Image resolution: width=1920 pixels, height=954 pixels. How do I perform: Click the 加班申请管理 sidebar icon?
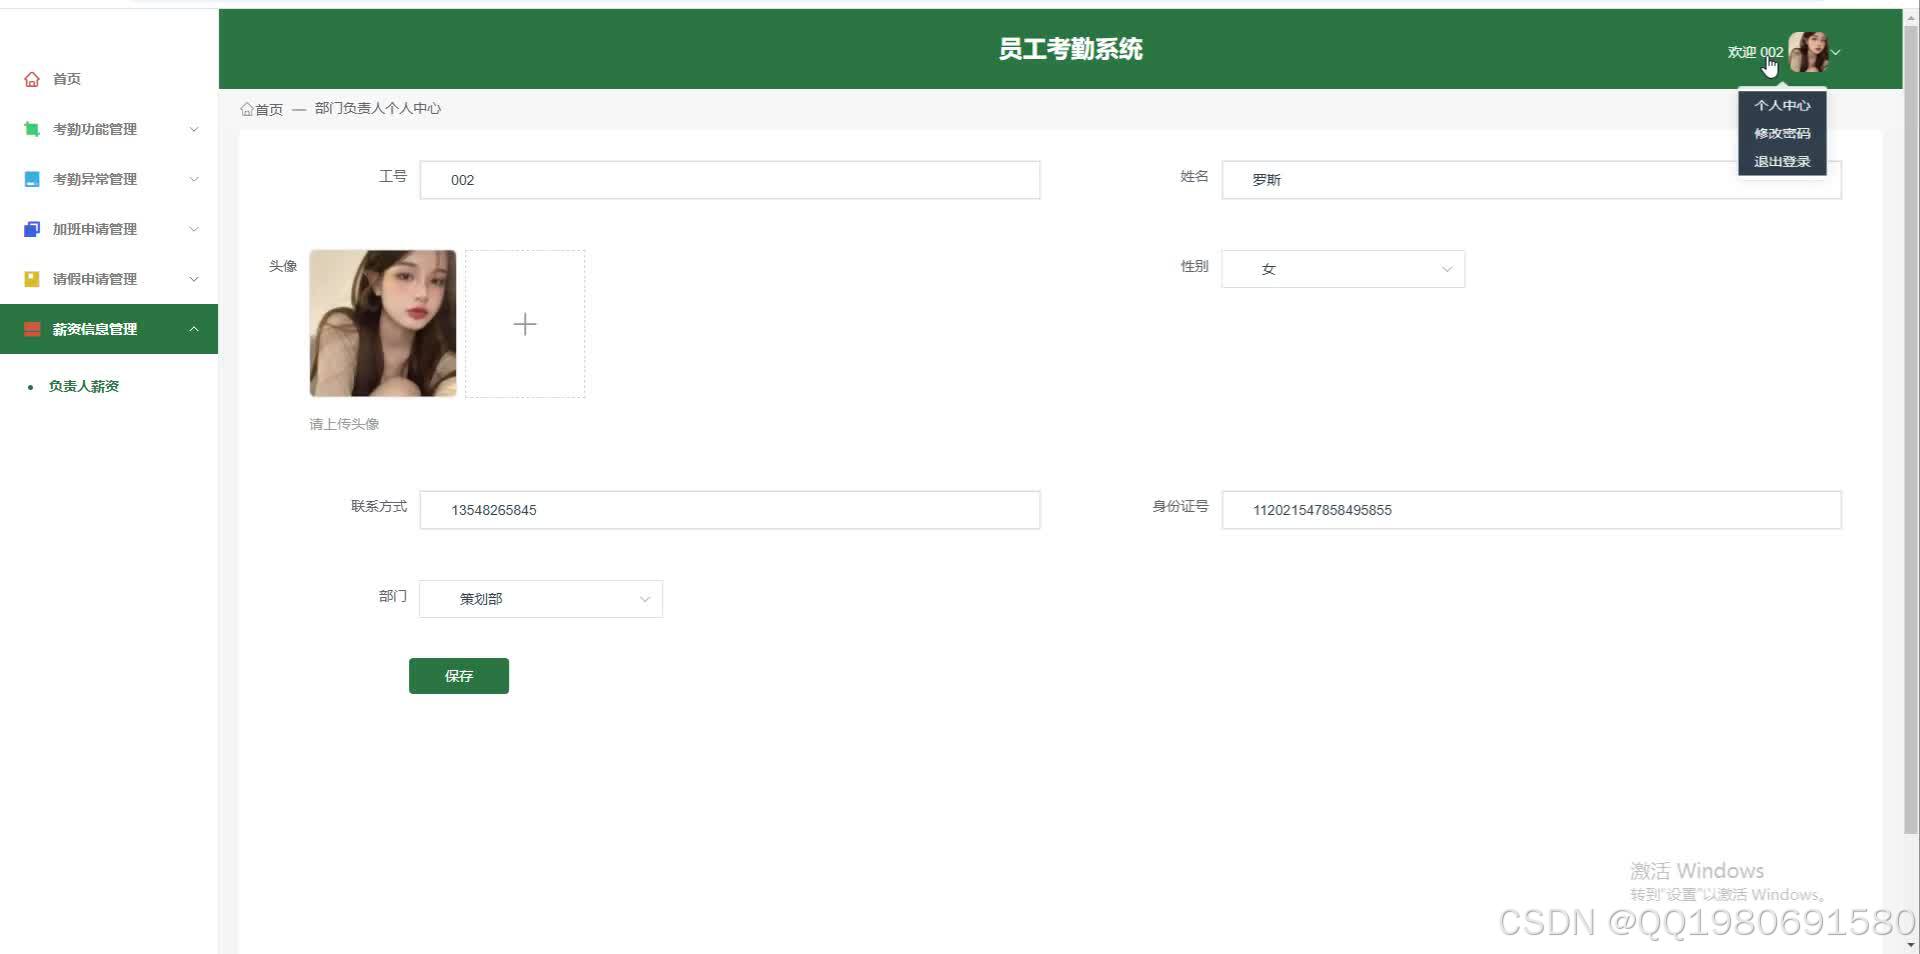(x=31, y=228)
